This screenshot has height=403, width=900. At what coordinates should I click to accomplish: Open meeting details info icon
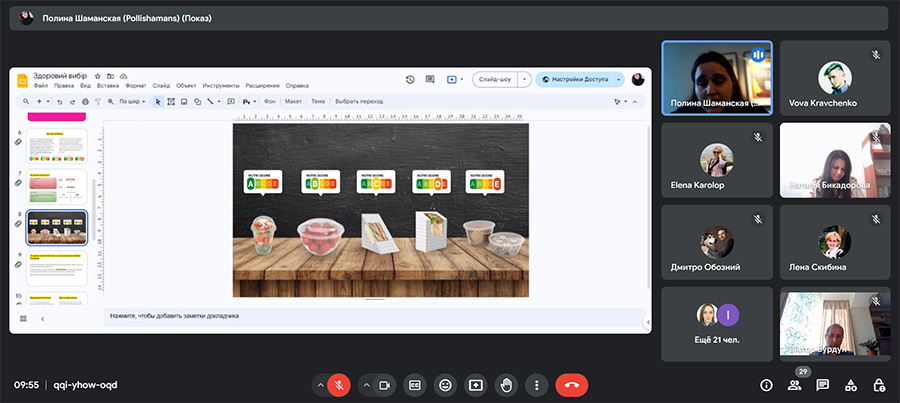[x=766, y=385]
